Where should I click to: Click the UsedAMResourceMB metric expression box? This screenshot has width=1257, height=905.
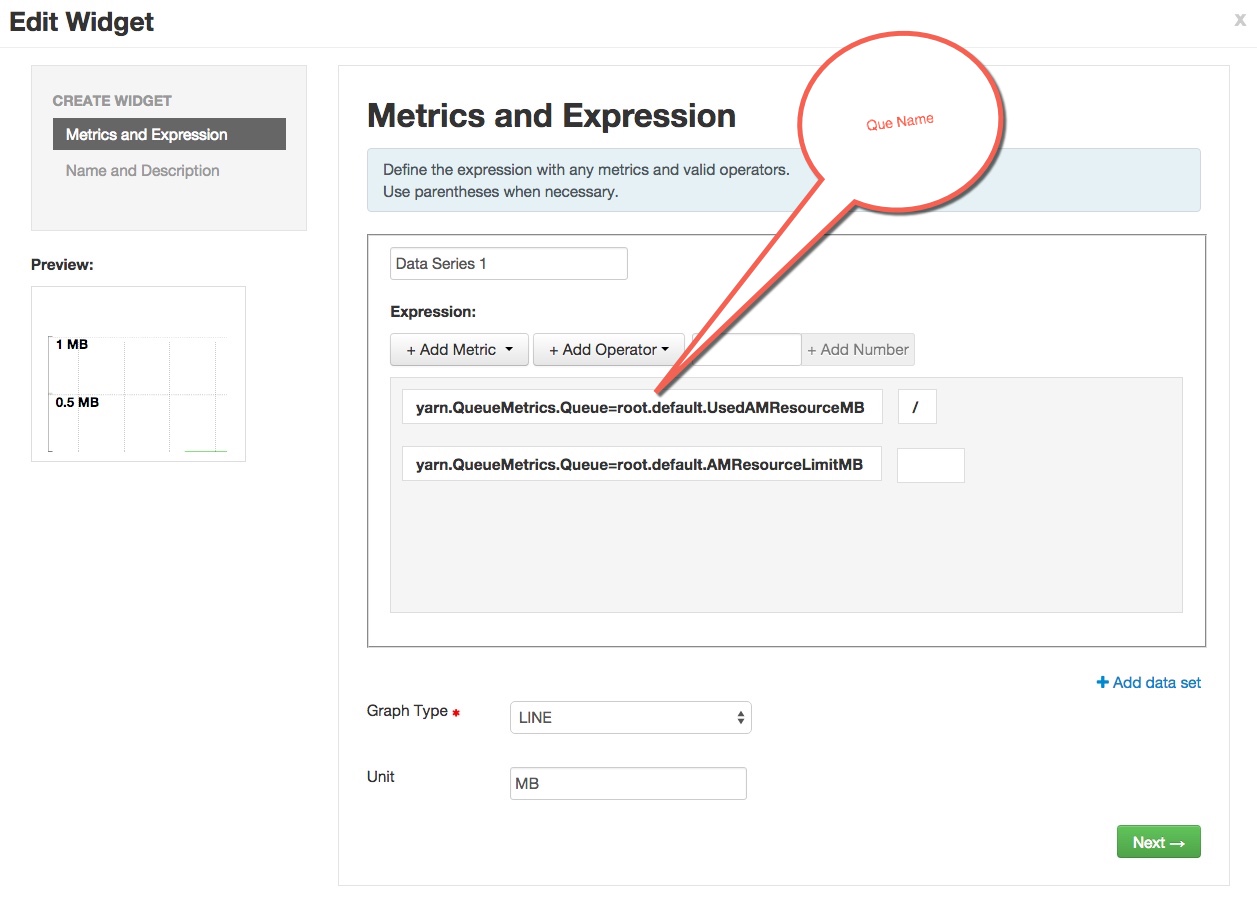(641, 406)
